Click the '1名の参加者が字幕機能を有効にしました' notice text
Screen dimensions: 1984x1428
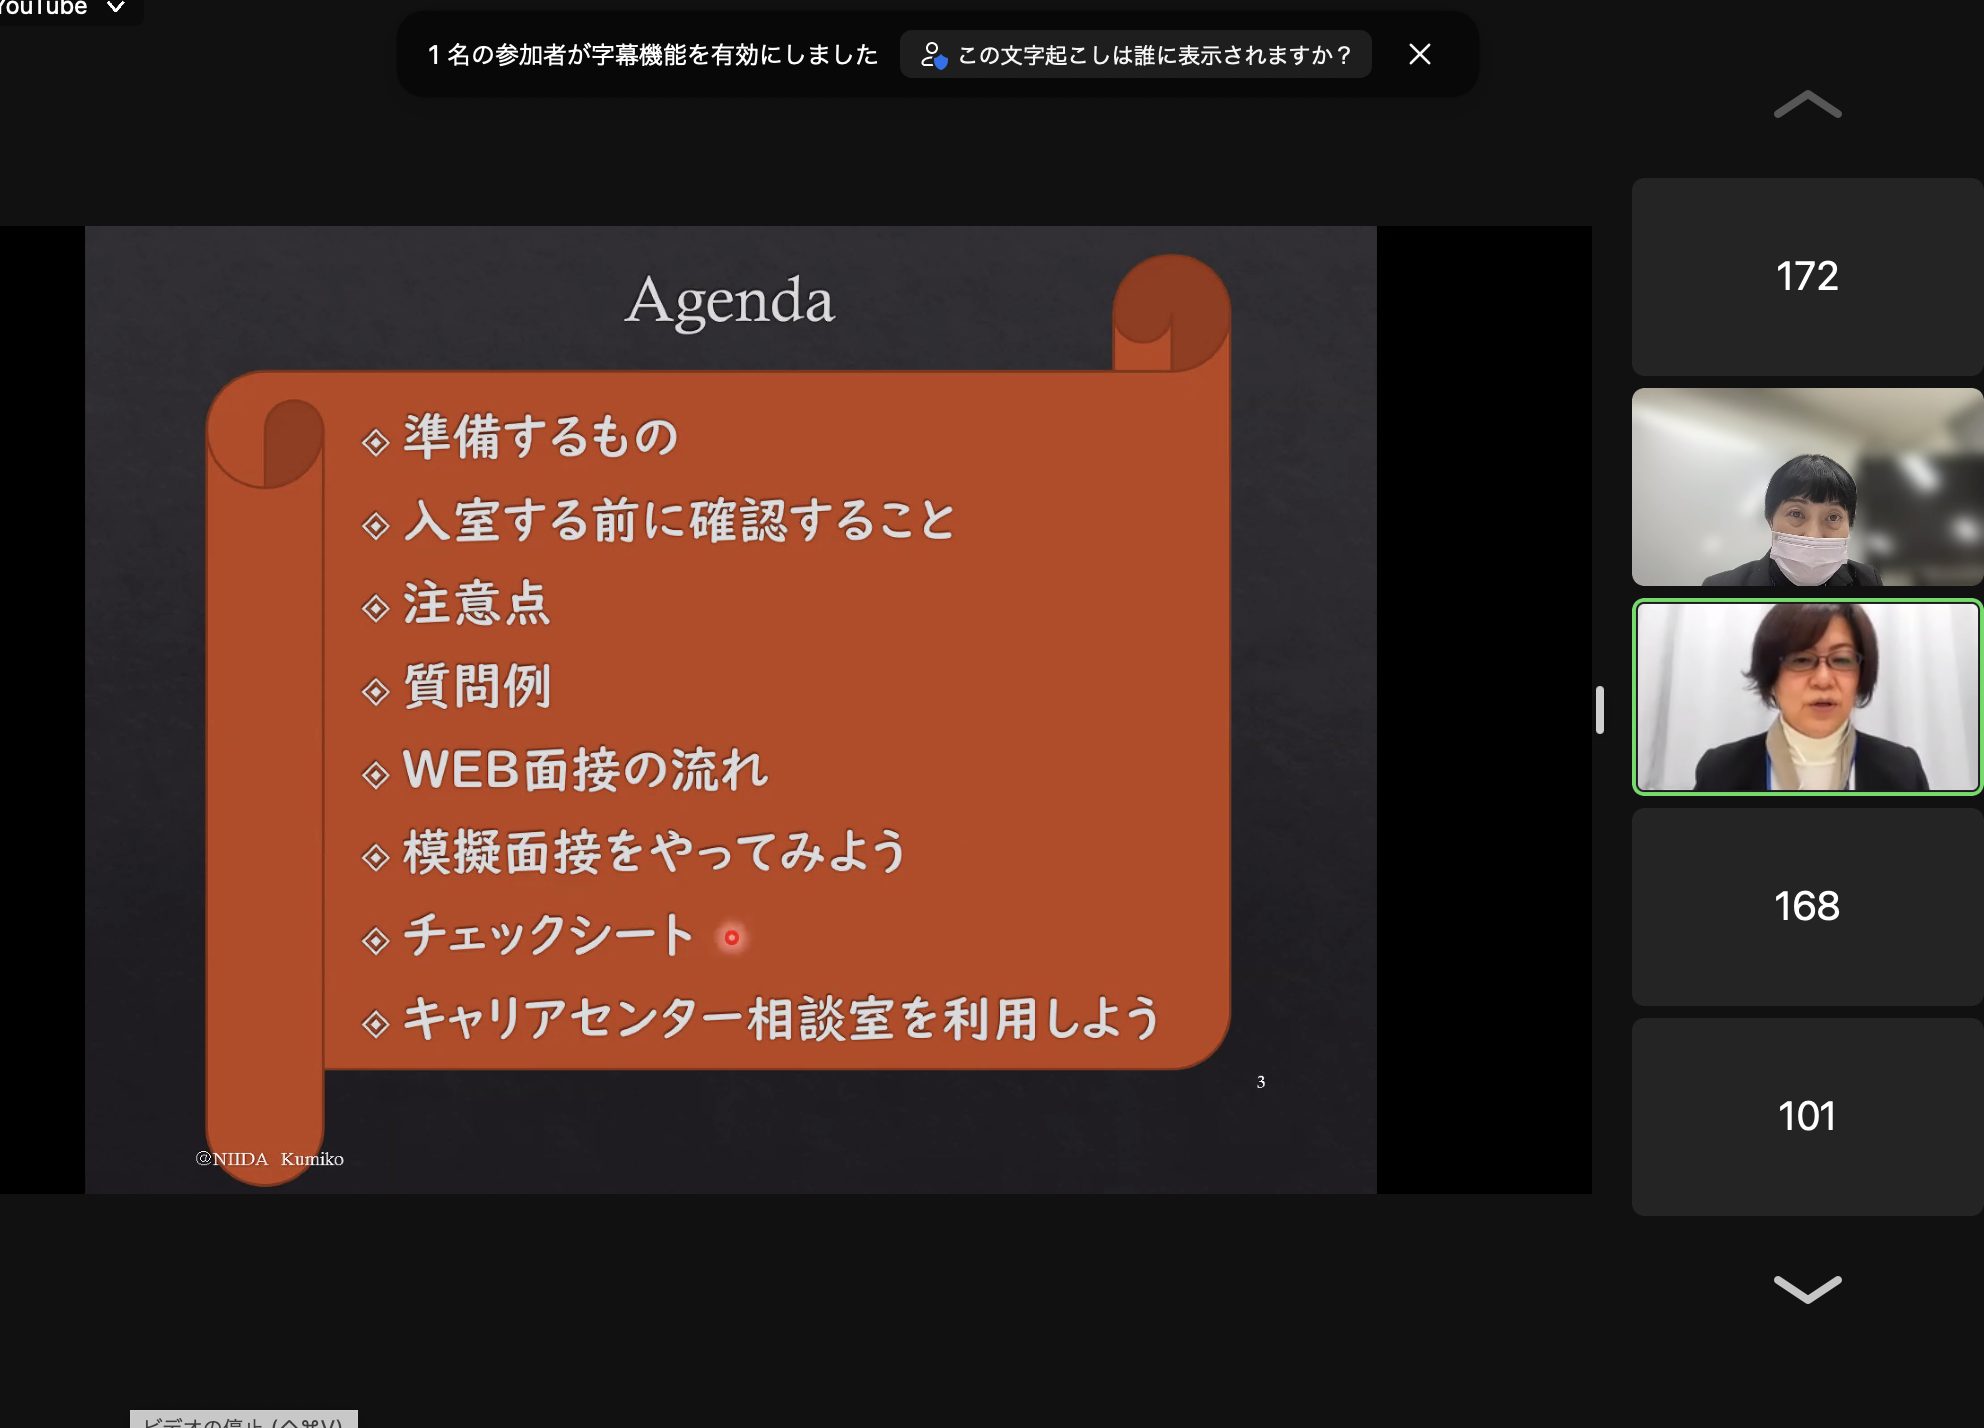pos(652,55)
